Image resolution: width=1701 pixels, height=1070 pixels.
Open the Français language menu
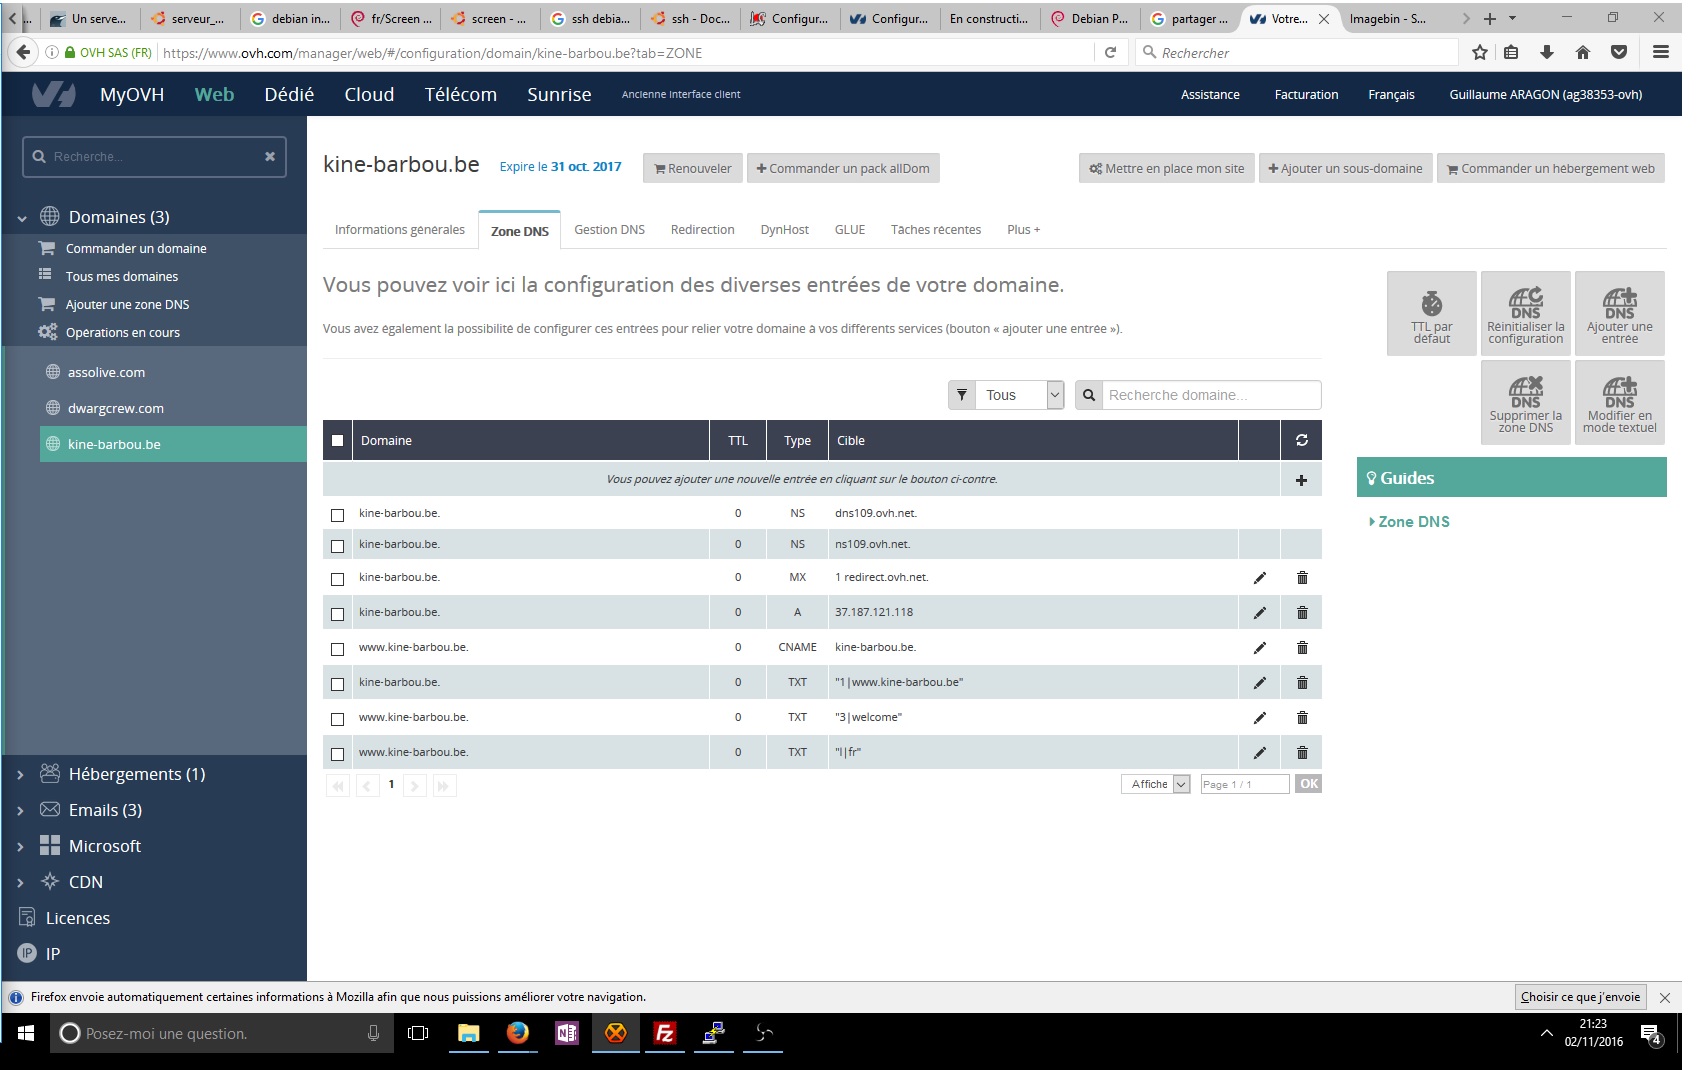[x=1391, y=94]
